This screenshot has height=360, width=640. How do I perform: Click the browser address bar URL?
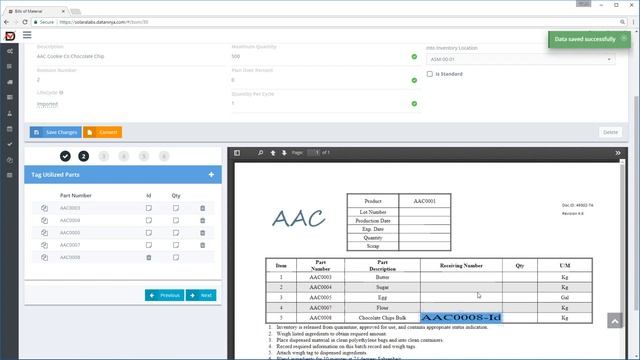pos(104,22)
